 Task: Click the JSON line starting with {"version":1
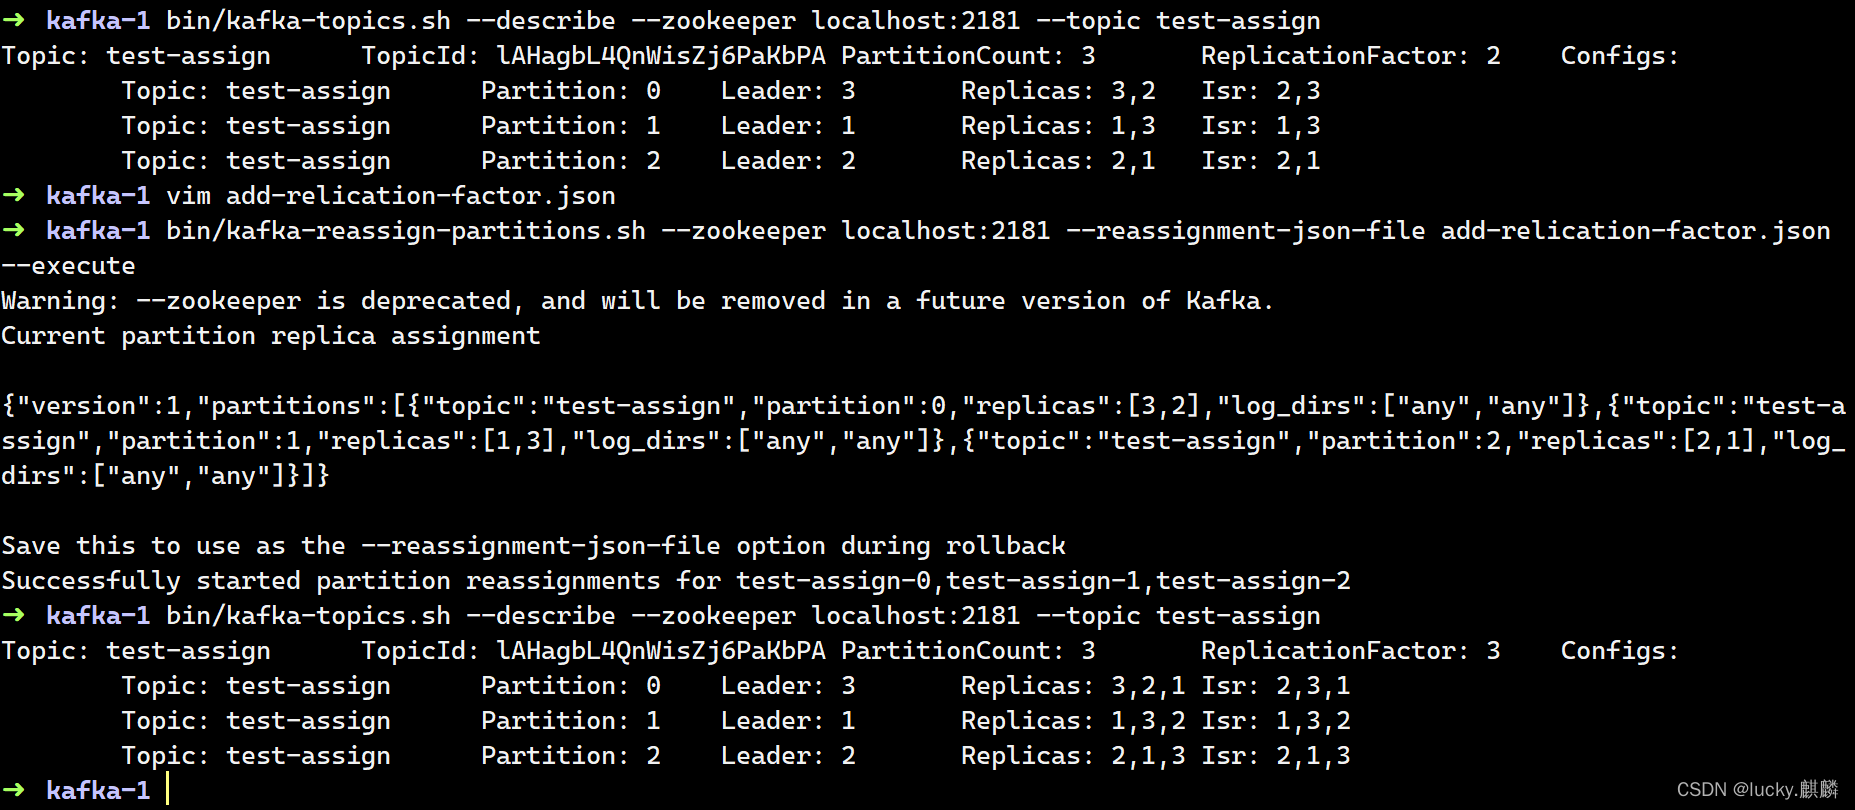[x=923, y=406]
